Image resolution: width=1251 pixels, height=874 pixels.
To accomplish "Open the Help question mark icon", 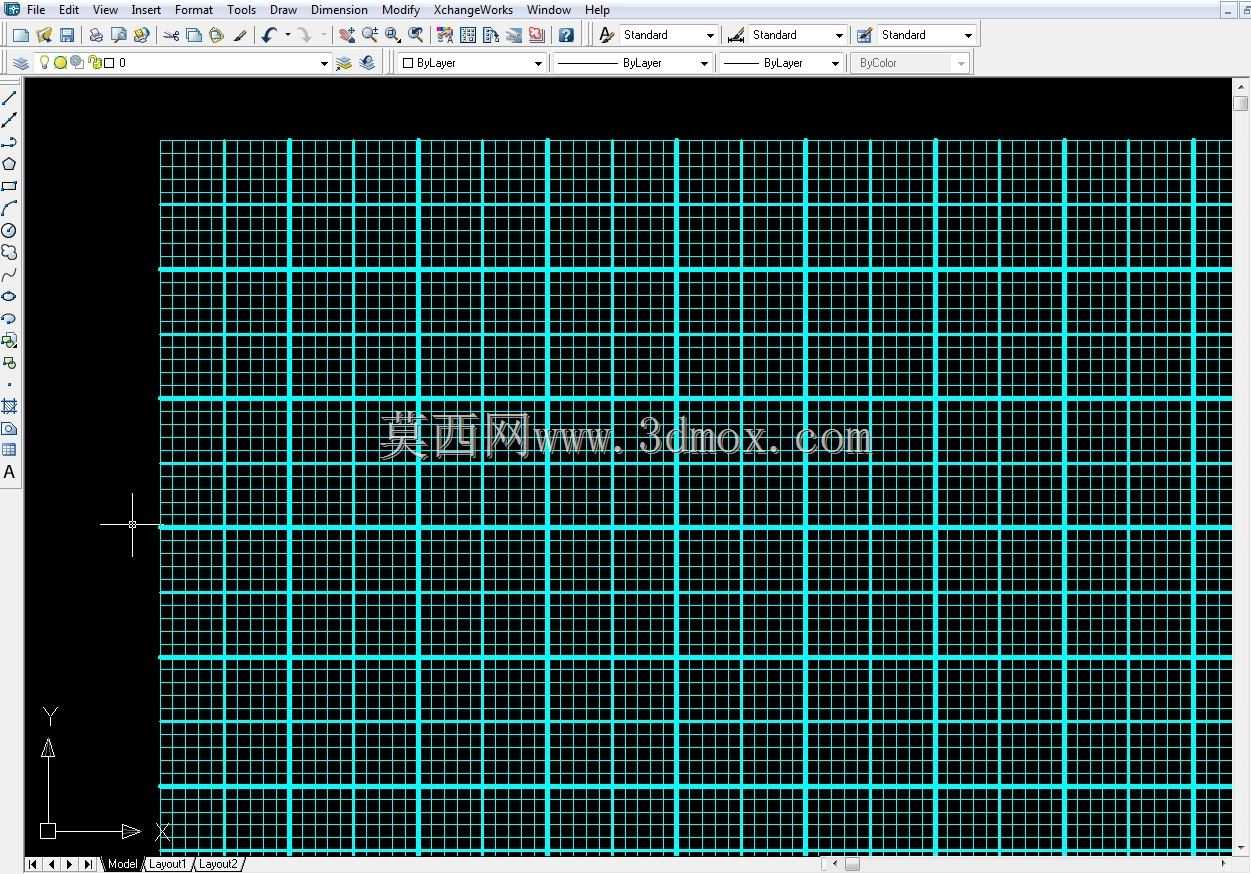I will tap(566, 35).
